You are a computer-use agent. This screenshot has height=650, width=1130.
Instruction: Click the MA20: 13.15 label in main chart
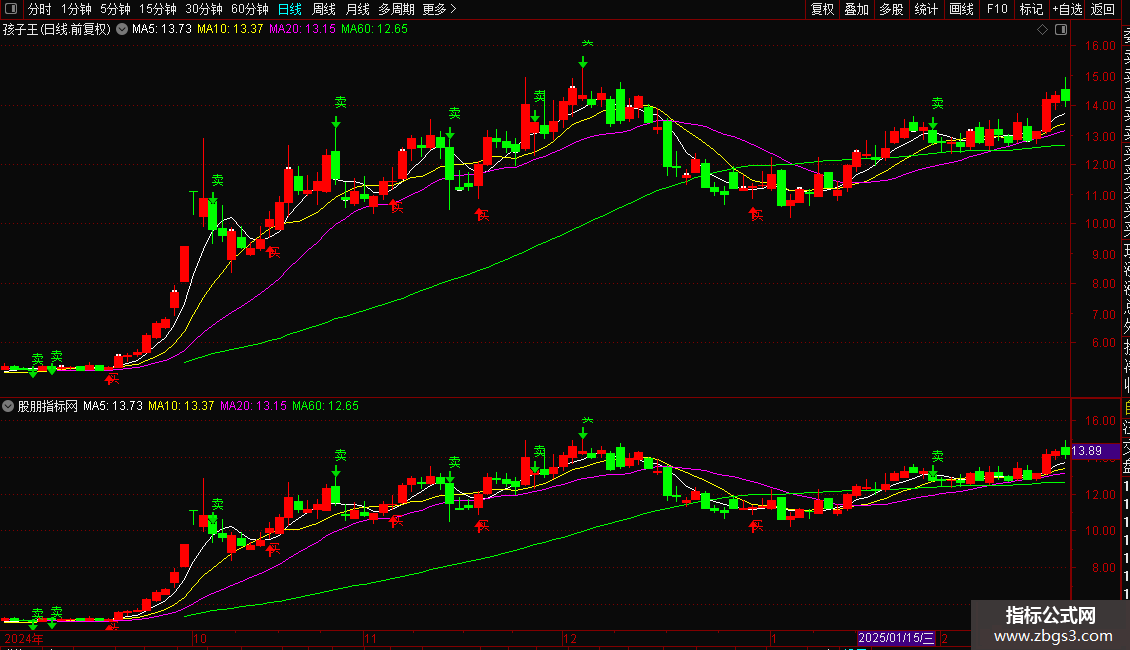pos(302,30)
